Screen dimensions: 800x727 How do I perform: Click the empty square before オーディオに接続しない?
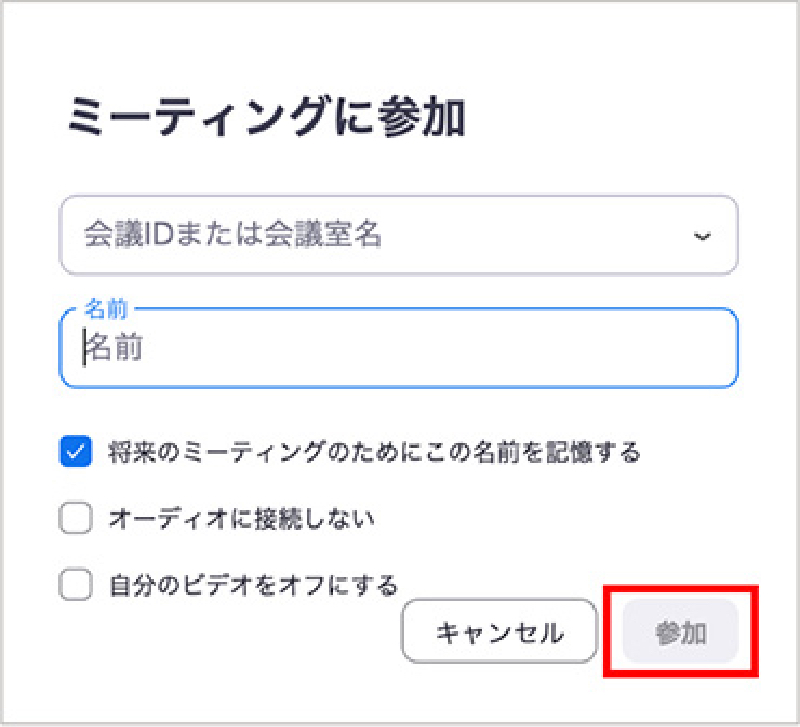76,518
